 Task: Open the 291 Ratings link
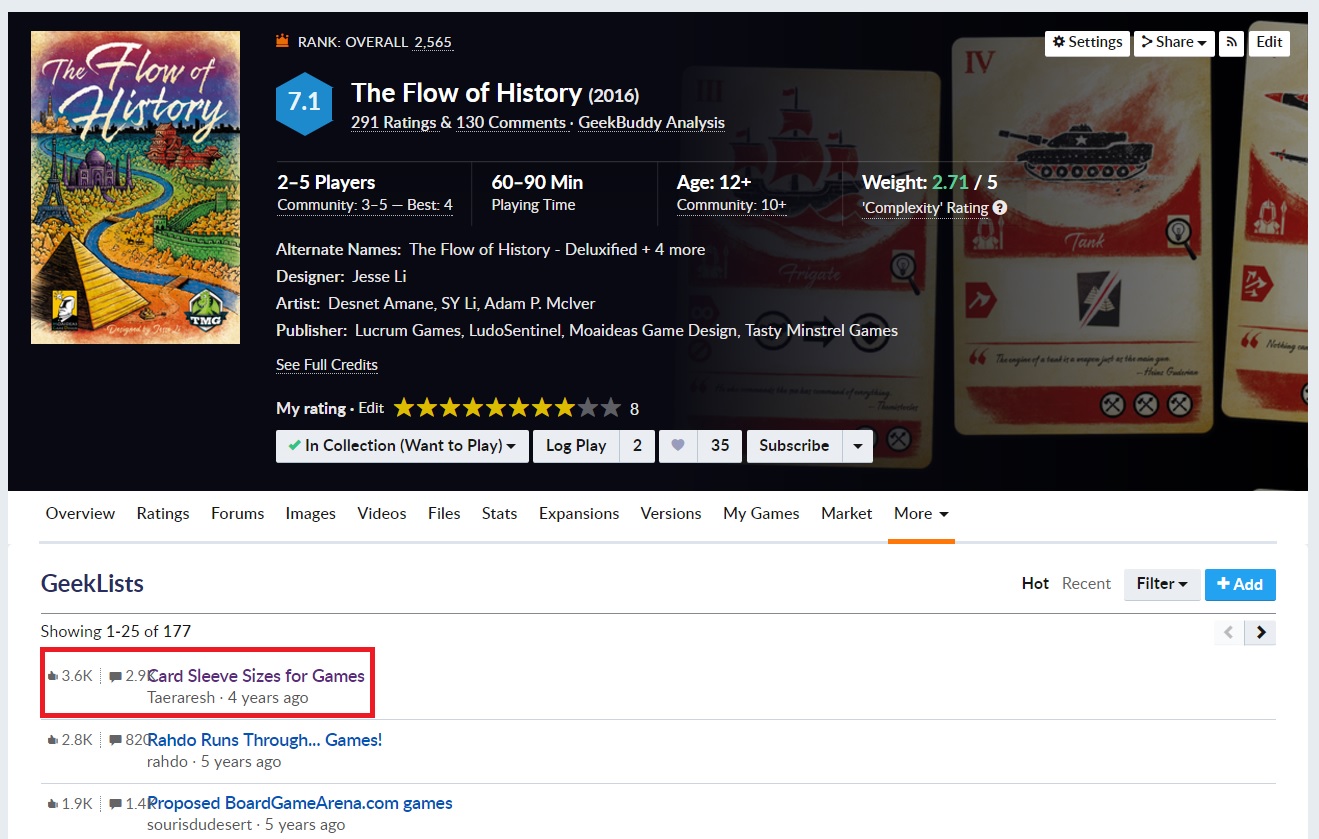click(394, 123)
